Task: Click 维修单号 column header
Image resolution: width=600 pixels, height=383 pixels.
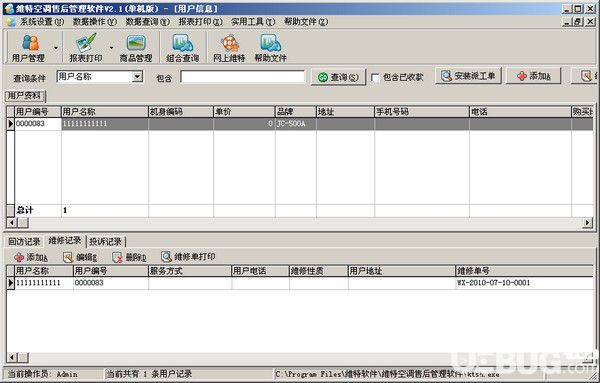Action: 524,271
